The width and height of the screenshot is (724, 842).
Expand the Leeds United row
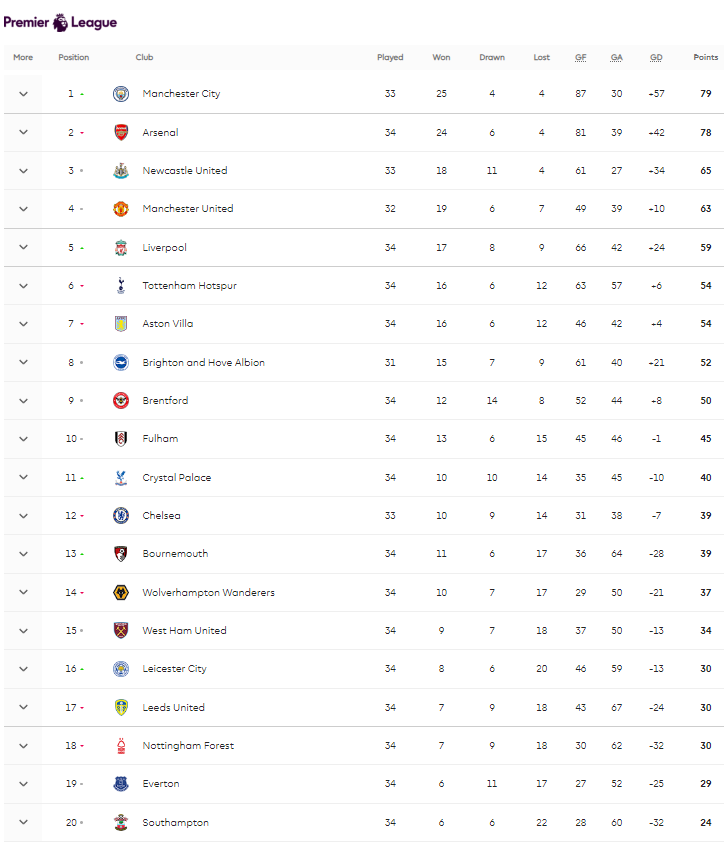pos(23,707)
